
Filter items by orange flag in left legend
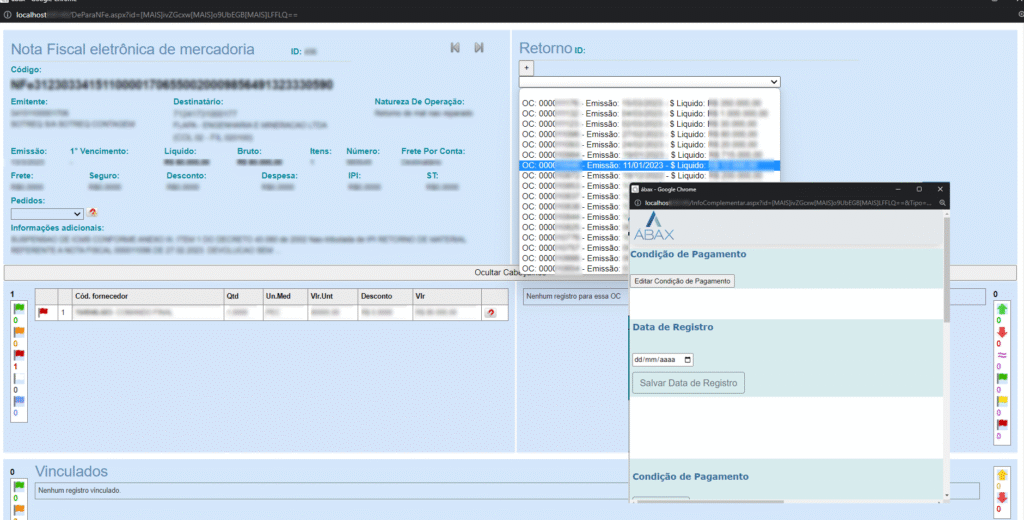point(18,331)
